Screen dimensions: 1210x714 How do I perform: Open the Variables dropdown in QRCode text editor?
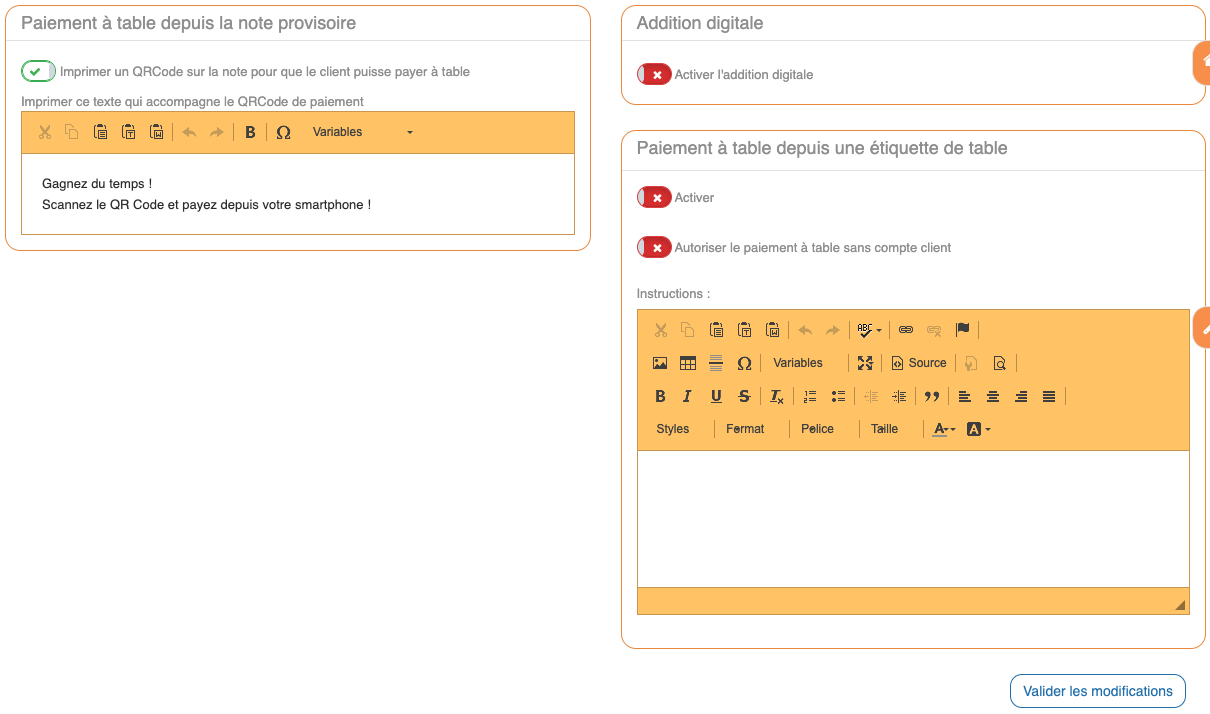point(361,132)
